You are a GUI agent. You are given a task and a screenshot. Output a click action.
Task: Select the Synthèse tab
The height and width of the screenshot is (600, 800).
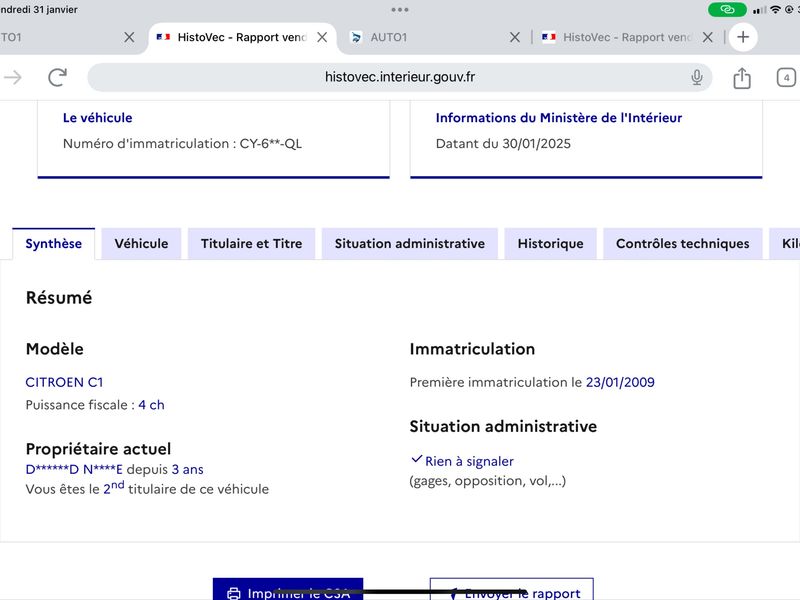[54, 244]
